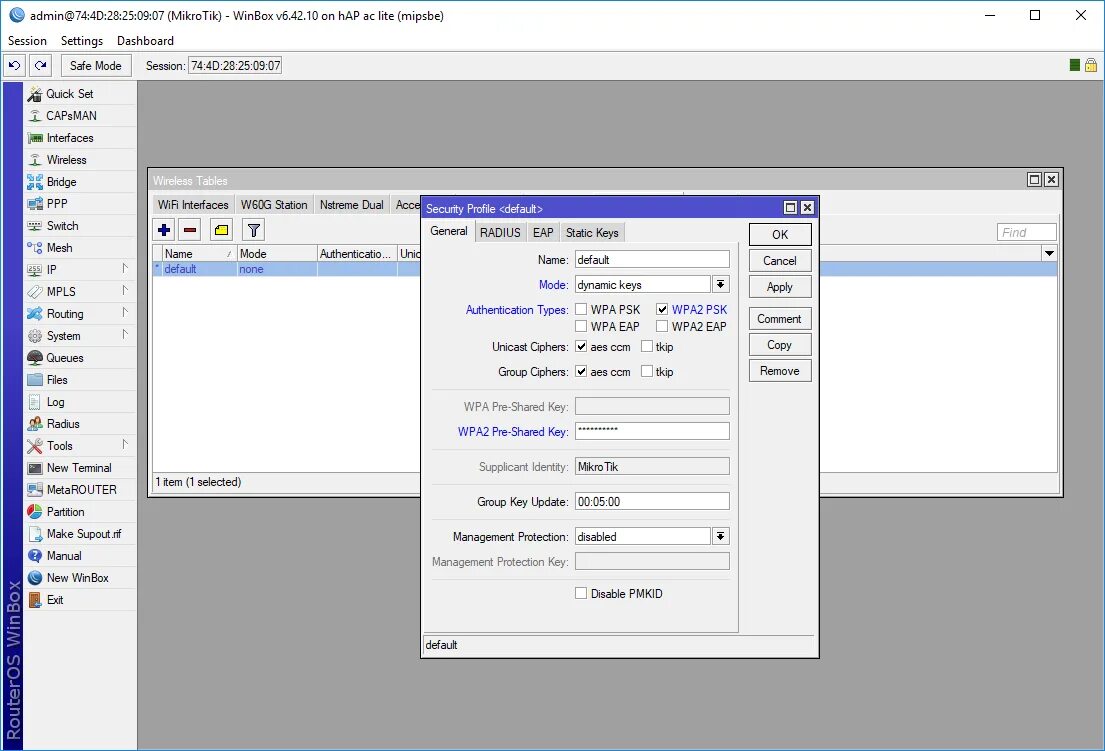Click Cancel in Security Profile

780,261
